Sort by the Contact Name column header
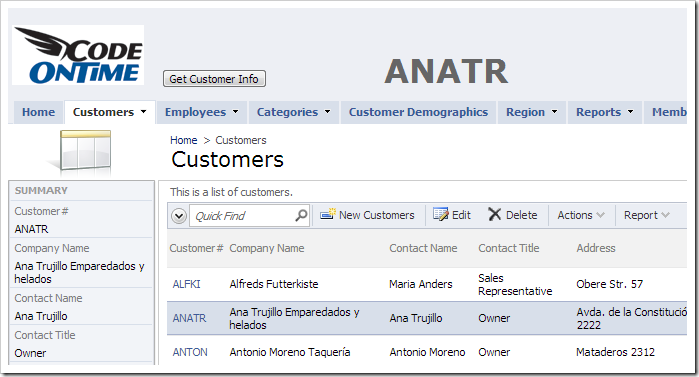This screenshot has height=377, width=699. point(423,248)
